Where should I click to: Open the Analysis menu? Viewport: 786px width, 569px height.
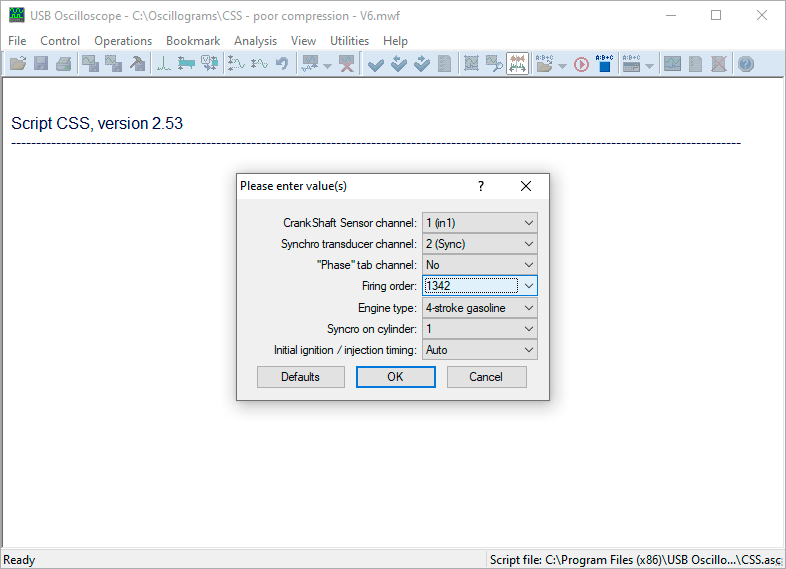[255, 41]
